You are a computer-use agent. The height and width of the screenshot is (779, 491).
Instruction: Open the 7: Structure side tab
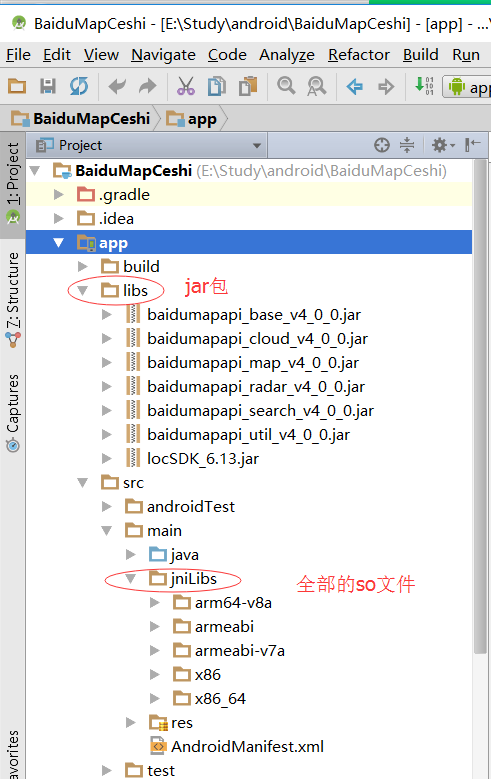pyautogui.click(x=13, y=300)
